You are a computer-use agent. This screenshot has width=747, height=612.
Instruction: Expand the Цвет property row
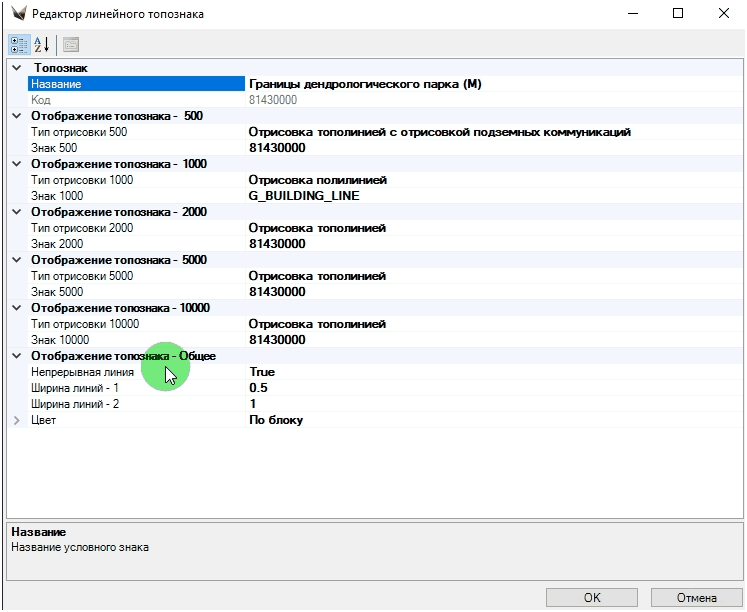[x=16, y=420]
